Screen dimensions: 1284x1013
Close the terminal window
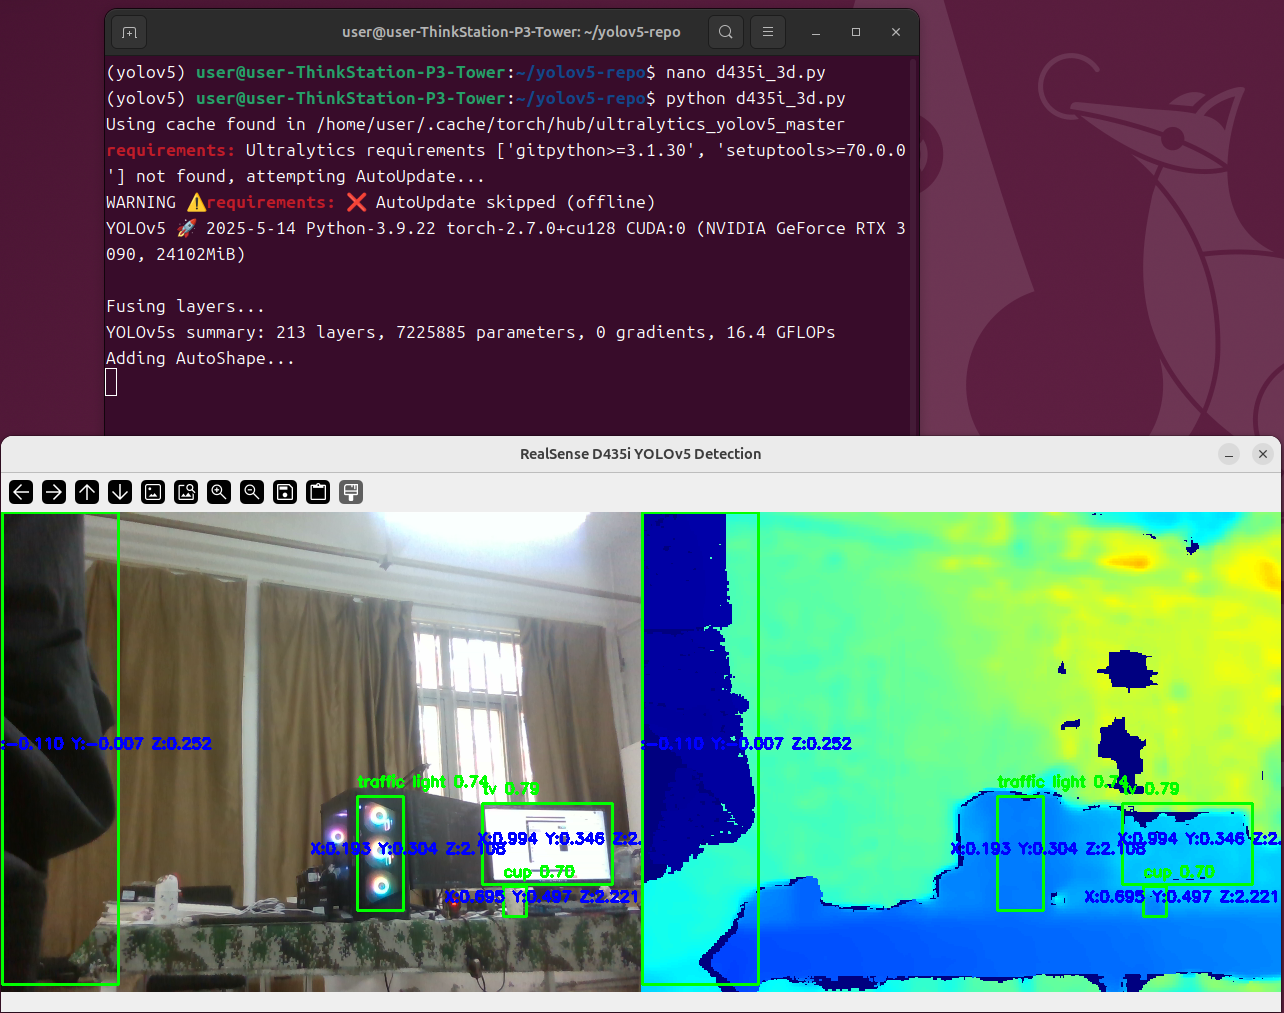click(x=896, y=32)
